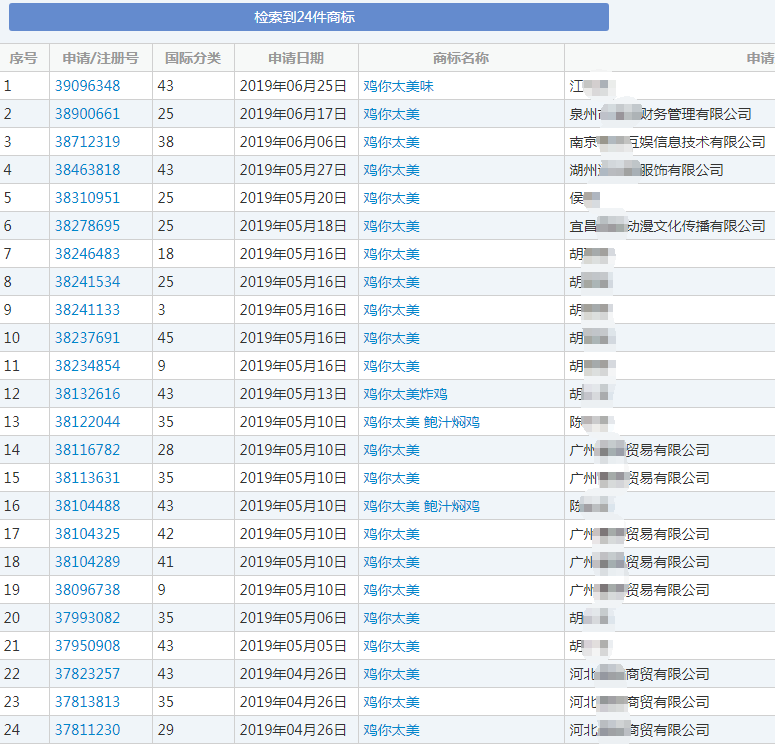Click the 序号 column header
The image size is (775, 746).
[24, 58]
